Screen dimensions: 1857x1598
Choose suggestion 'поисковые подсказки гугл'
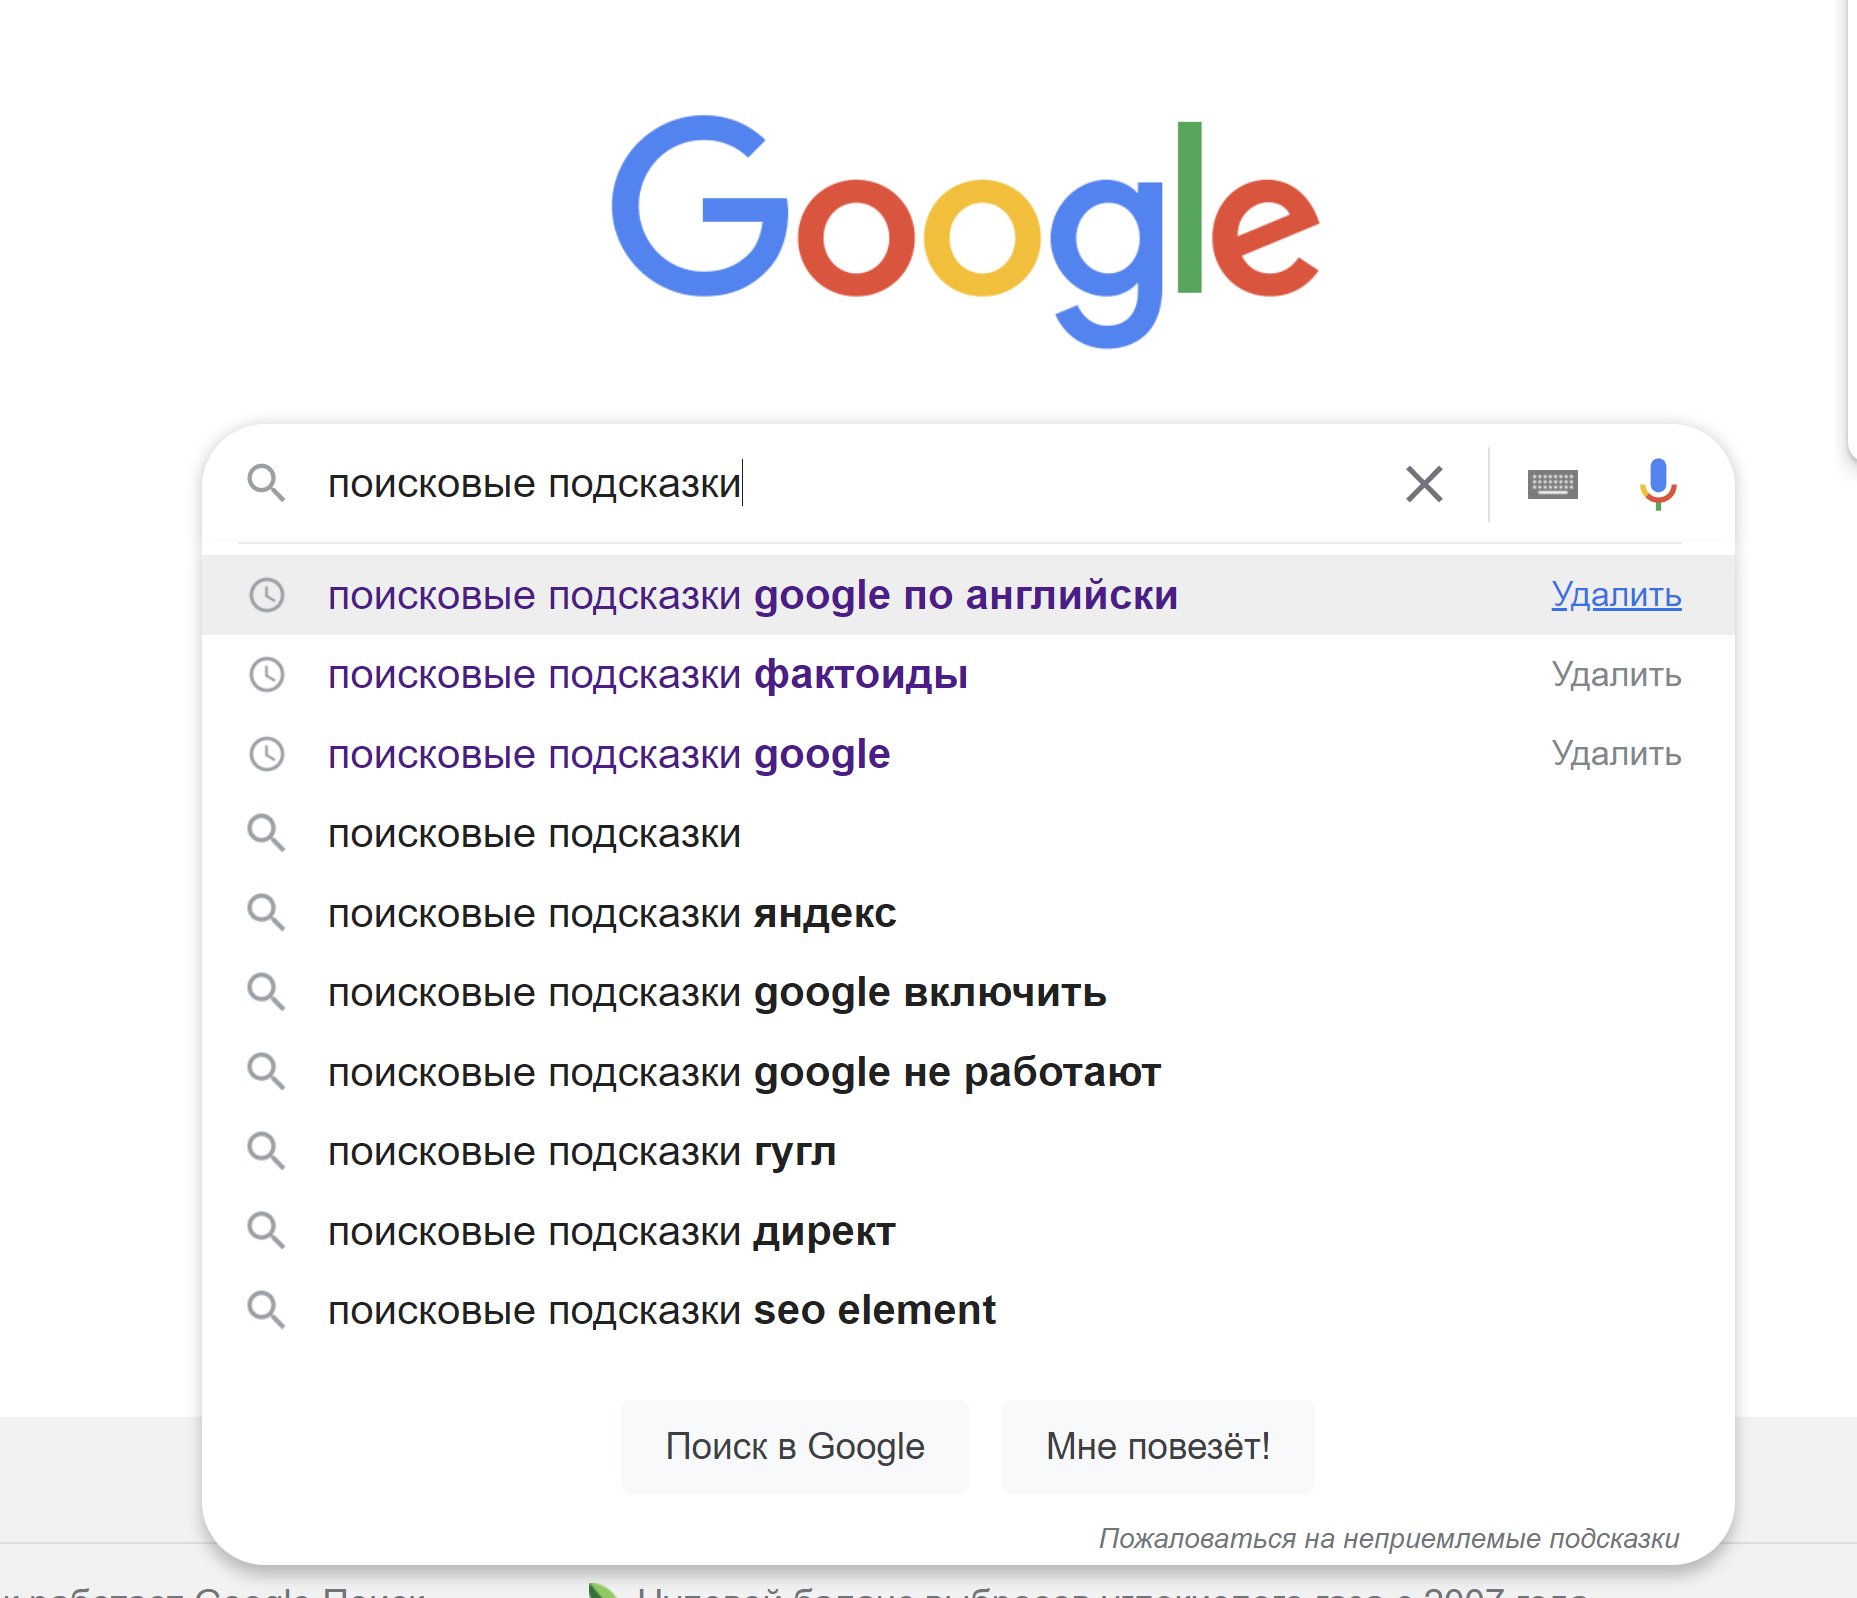click(582, 1152)
